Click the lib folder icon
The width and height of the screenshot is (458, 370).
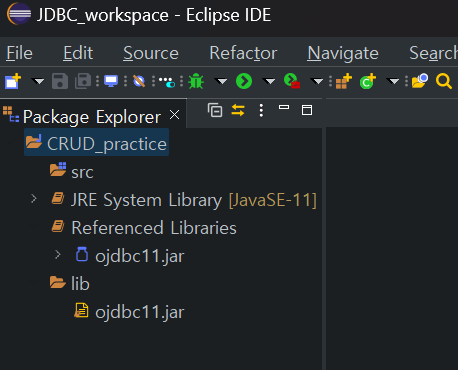tap(58, 282)
